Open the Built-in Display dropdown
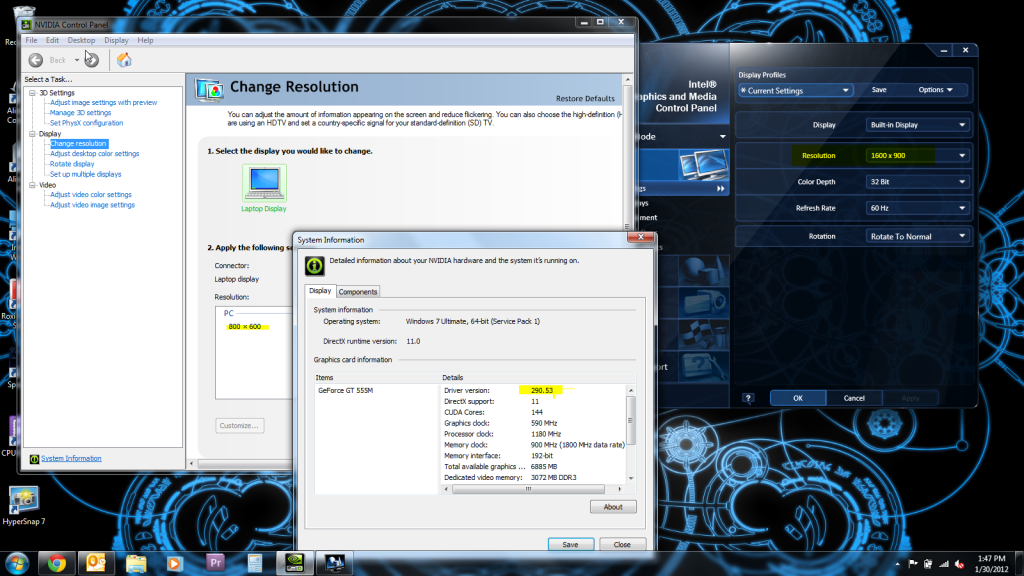 [x=917, y=125]
